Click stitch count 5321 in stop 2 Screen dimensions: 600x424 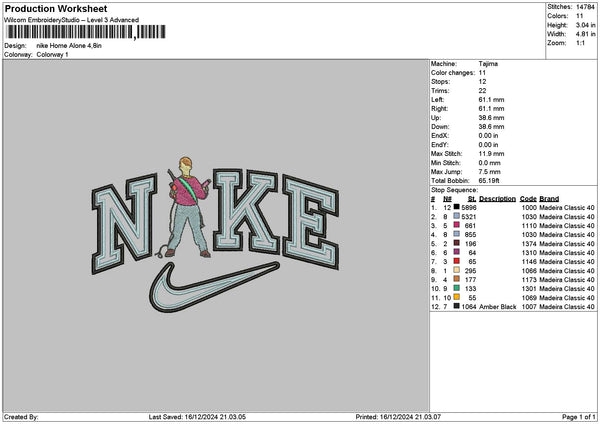coord(469,217)
